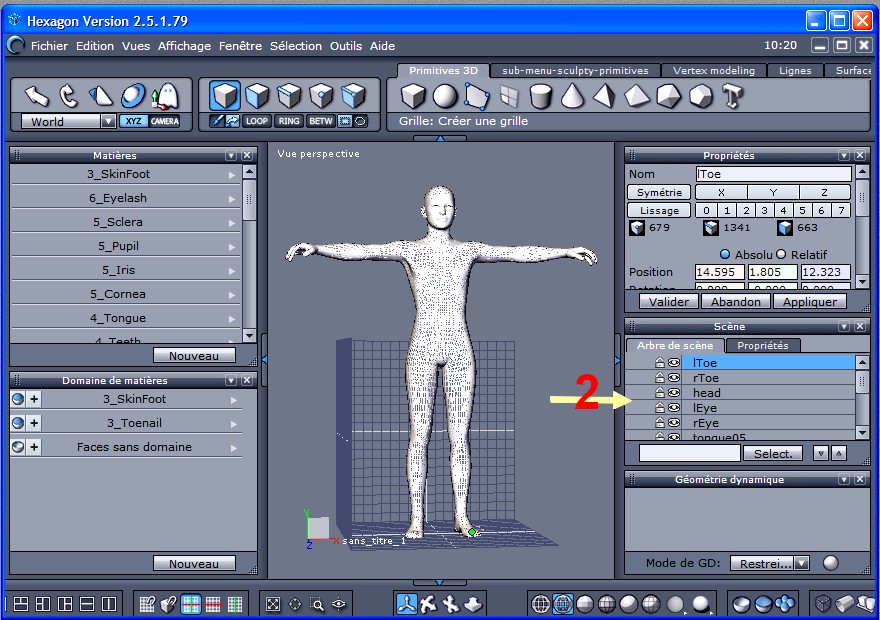
Task: Choose the wireframe globe display mode
Action: coord(540,604)
